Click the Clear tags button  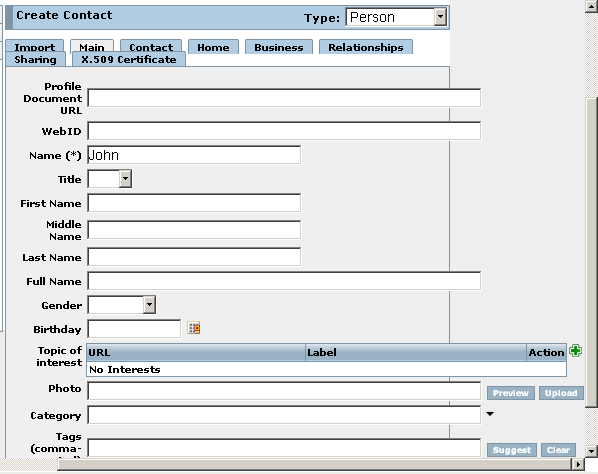coord(558,450)
